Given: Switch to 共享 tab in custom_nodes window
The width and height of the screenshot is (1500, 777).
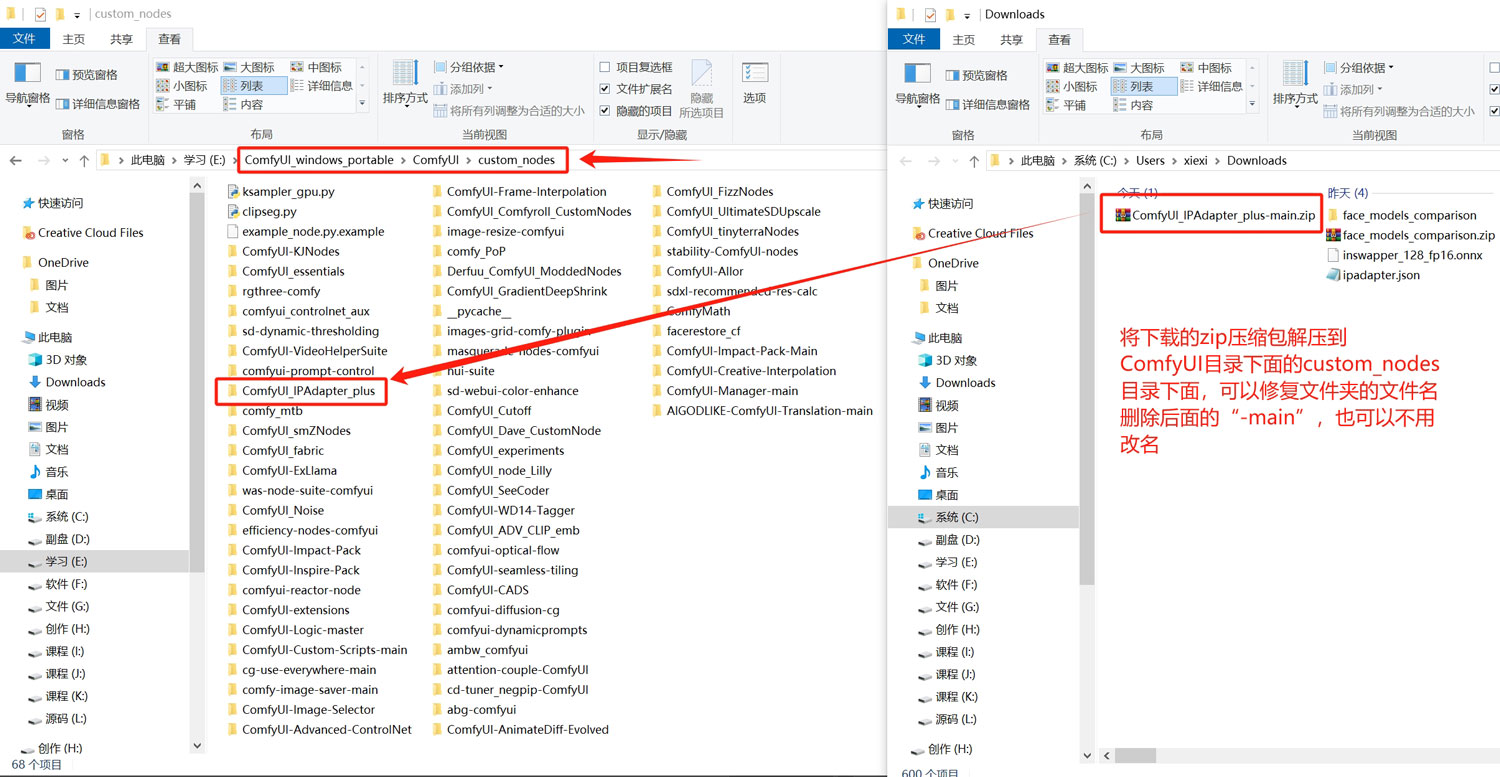Looking at the screenshot, I should 121,39.
